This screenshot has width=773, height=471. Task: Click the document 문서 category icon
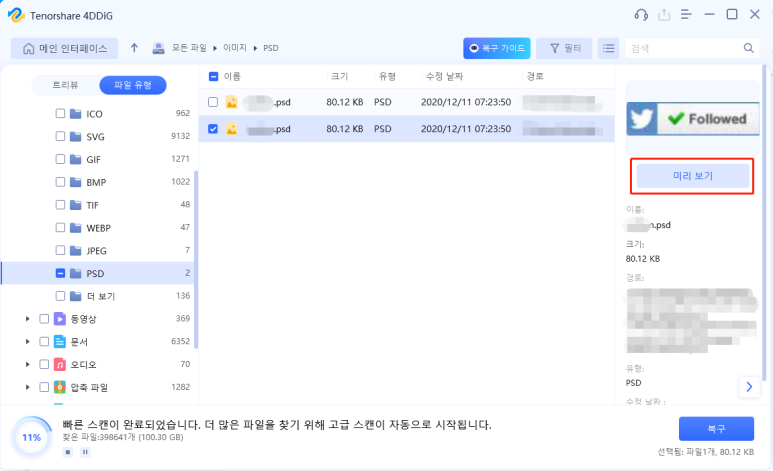click(60, 341)
